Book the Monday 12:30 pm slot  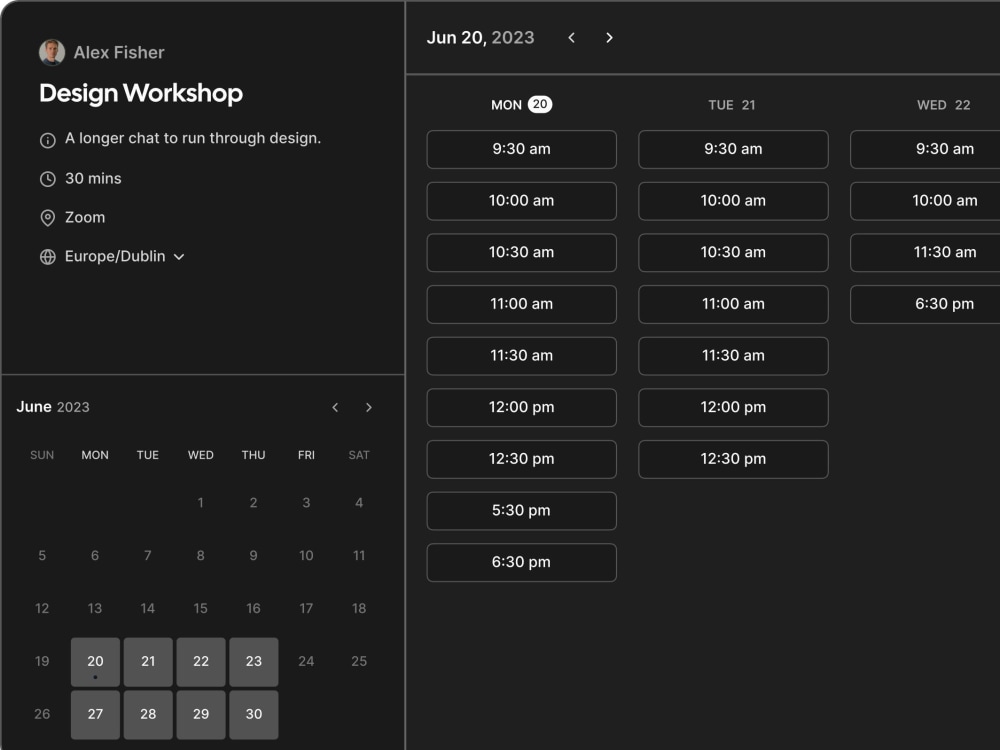coord(522,459)
